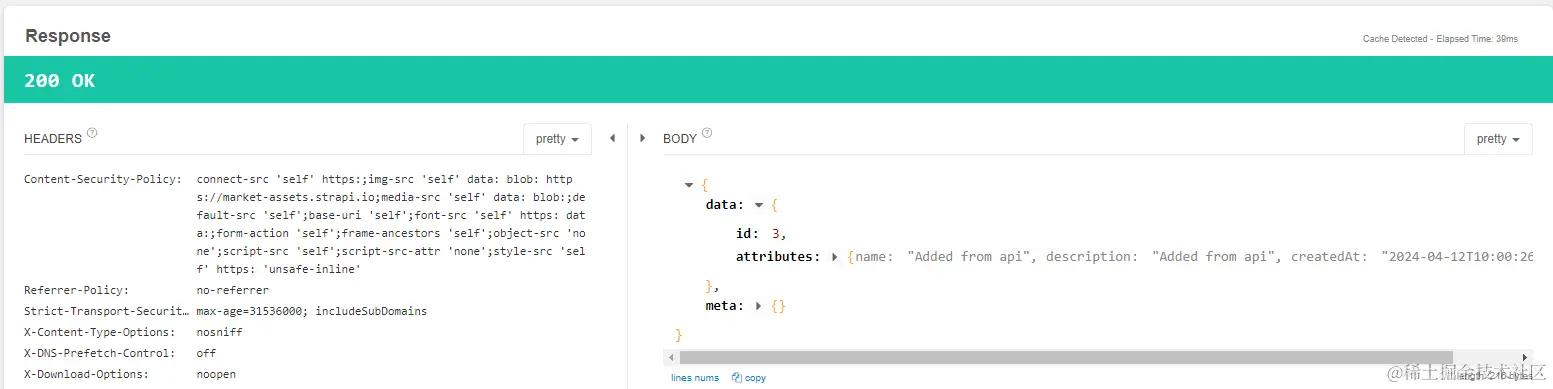
Task: Select the X-Download-Options header name
Action: point(86,374)
